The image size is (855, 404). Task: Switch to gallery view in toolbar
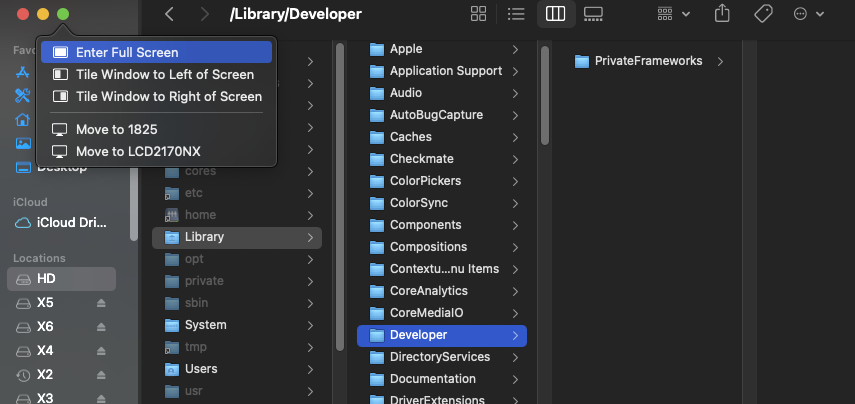(593, 14)
